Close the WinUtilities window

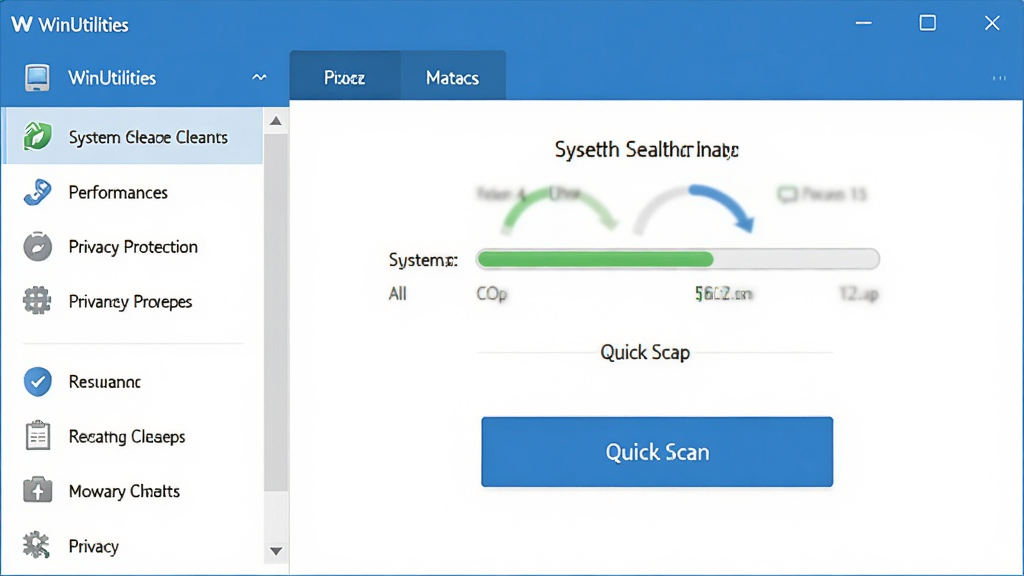(x=992, y=23)
